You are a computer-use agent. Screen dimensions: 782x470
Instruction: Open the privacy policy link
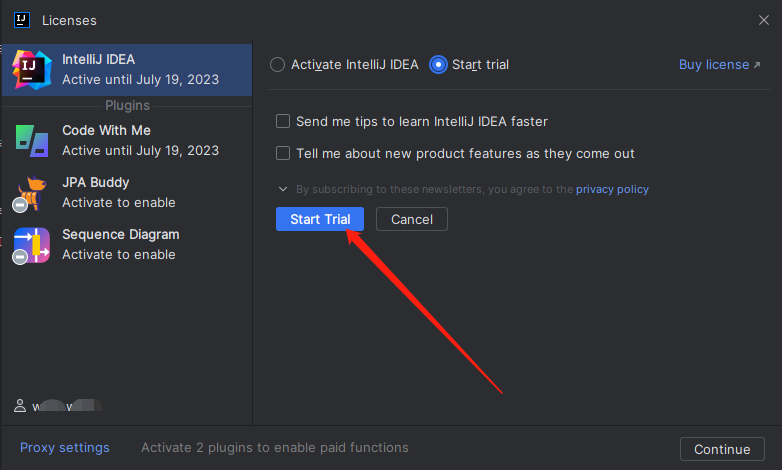tap(612, 189)
